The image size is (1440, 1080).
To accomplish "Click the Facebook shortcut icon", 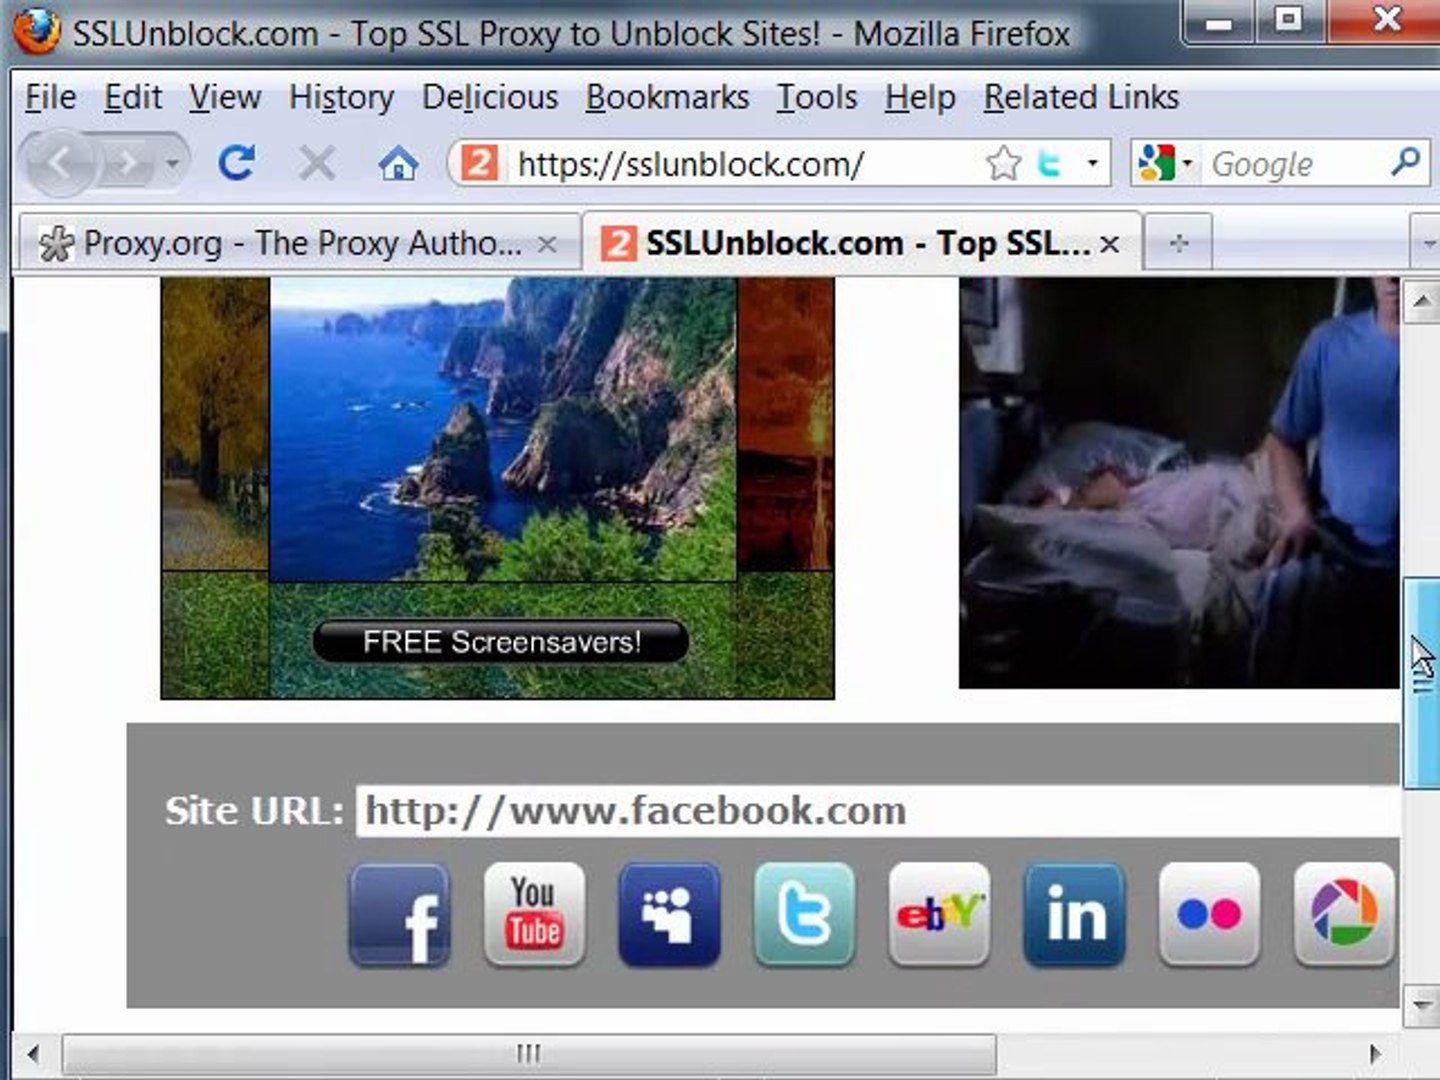I will click(400, 915).
